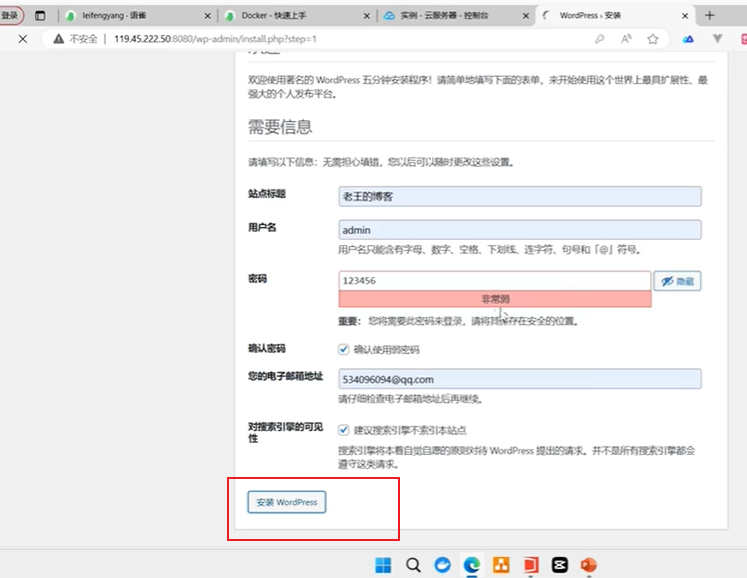Toggle the hide password button
This screenshot has height=578, width=747.
click(x=677, y=281)
